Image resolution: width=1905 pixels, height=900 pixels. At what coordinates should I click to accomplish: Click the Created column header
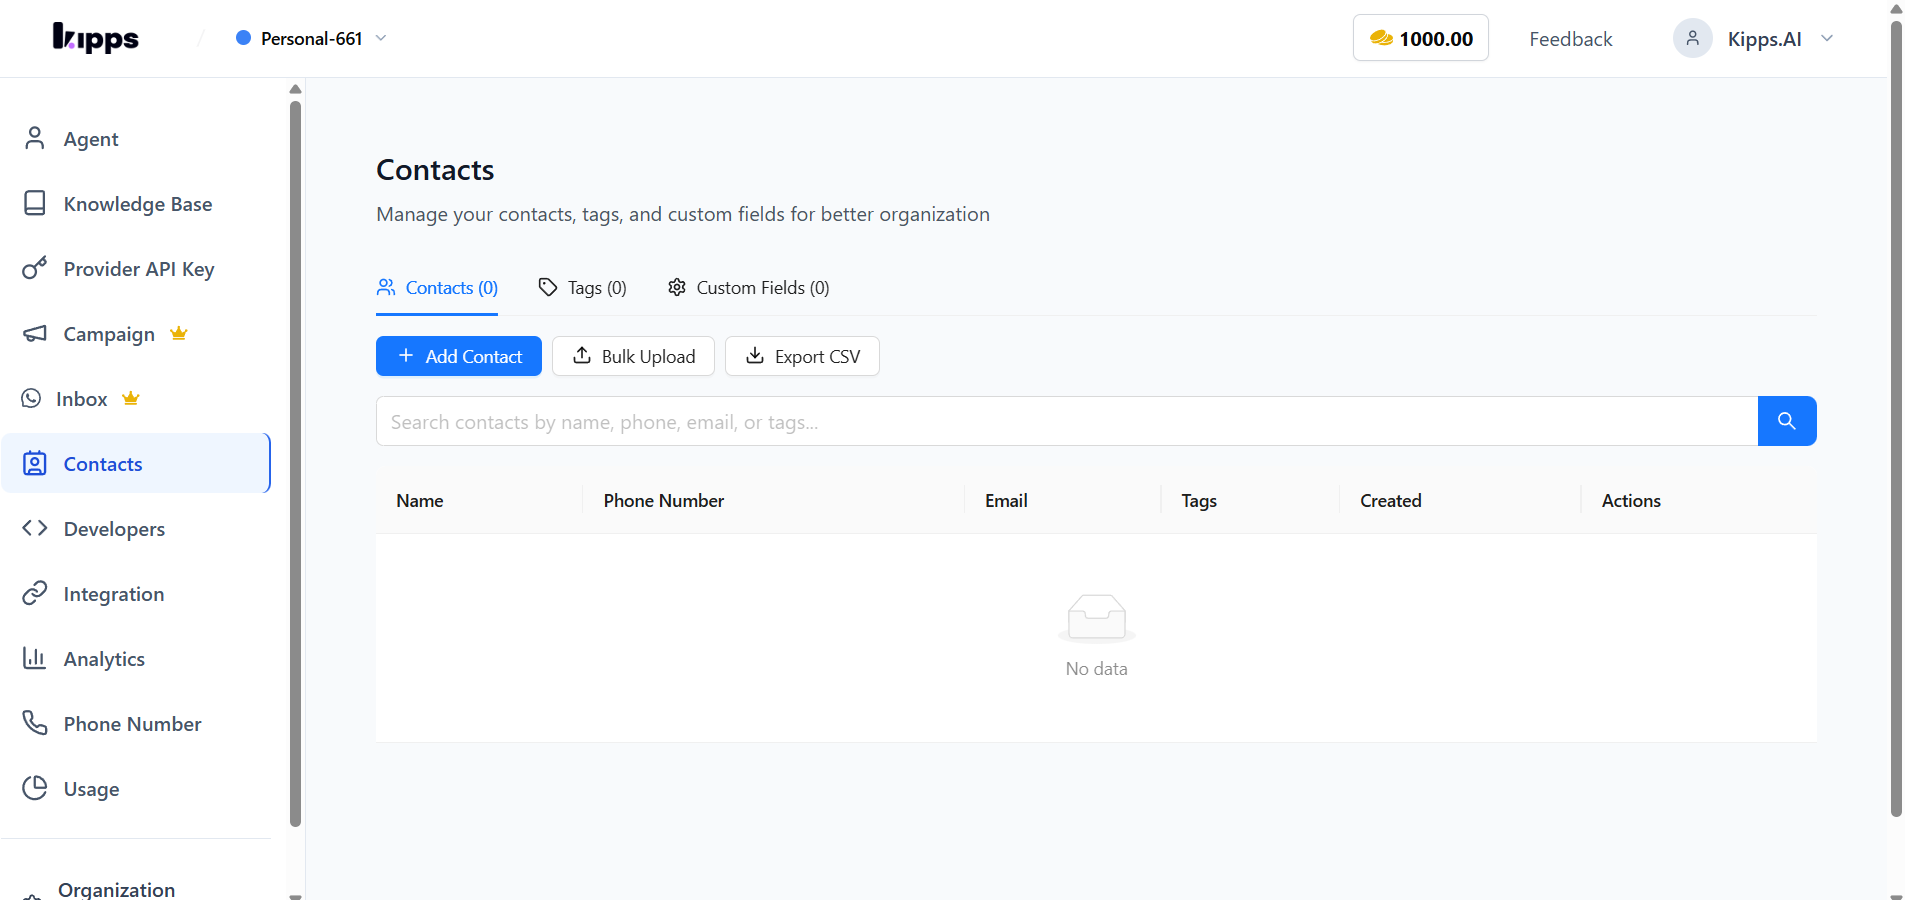pos(1390,500)
